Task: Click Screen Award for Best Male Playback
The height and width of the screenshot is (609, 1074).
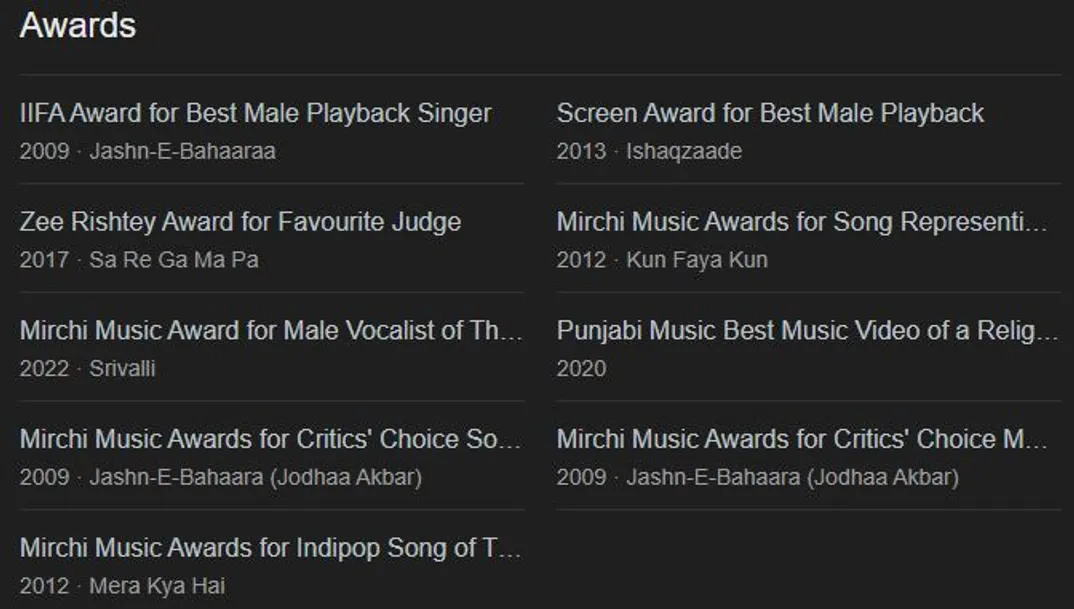Action: 770,113
